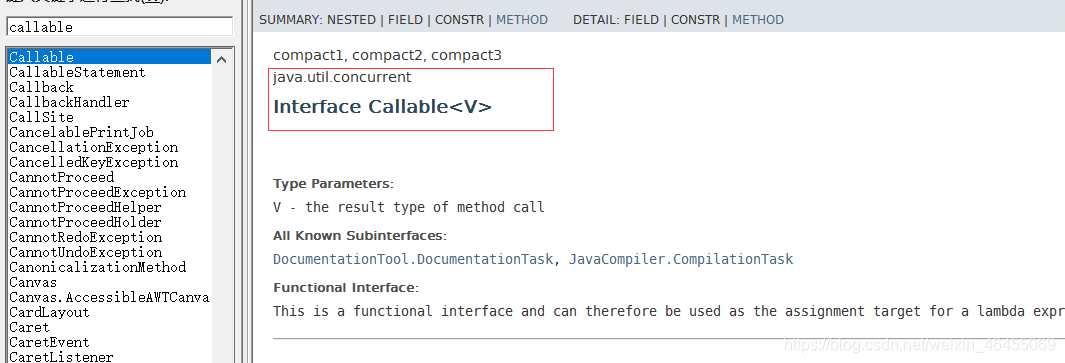Click the list scrollbar up arrow

pos(221,59)
